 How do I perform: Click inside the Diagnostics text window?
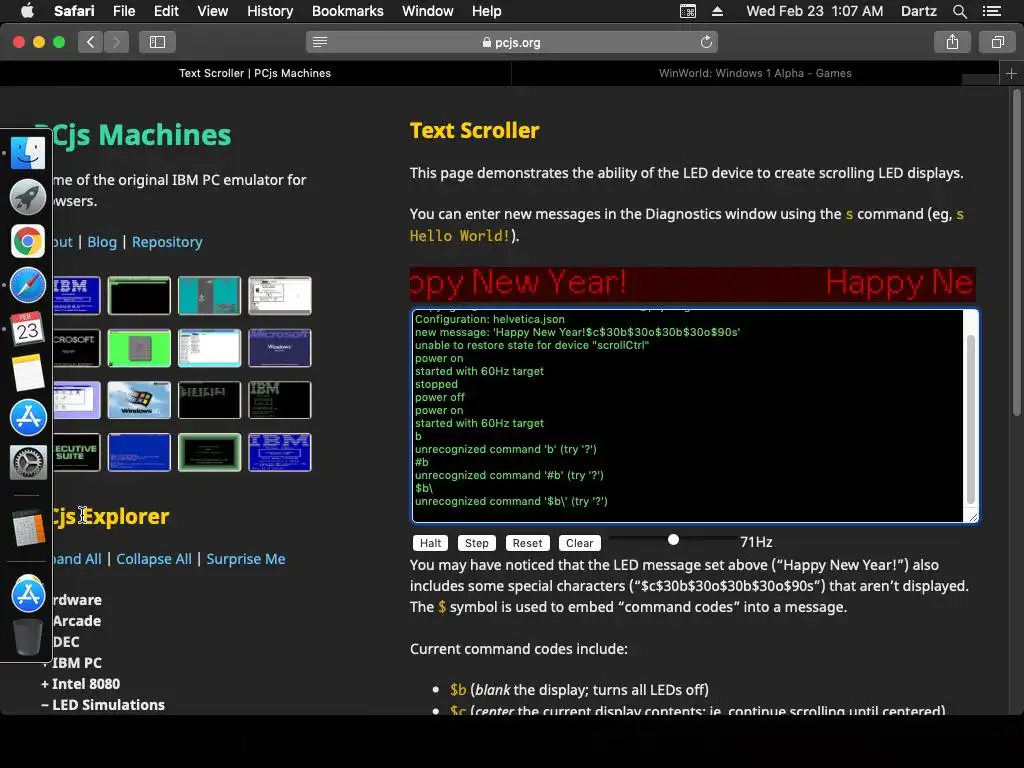(687, 416)
